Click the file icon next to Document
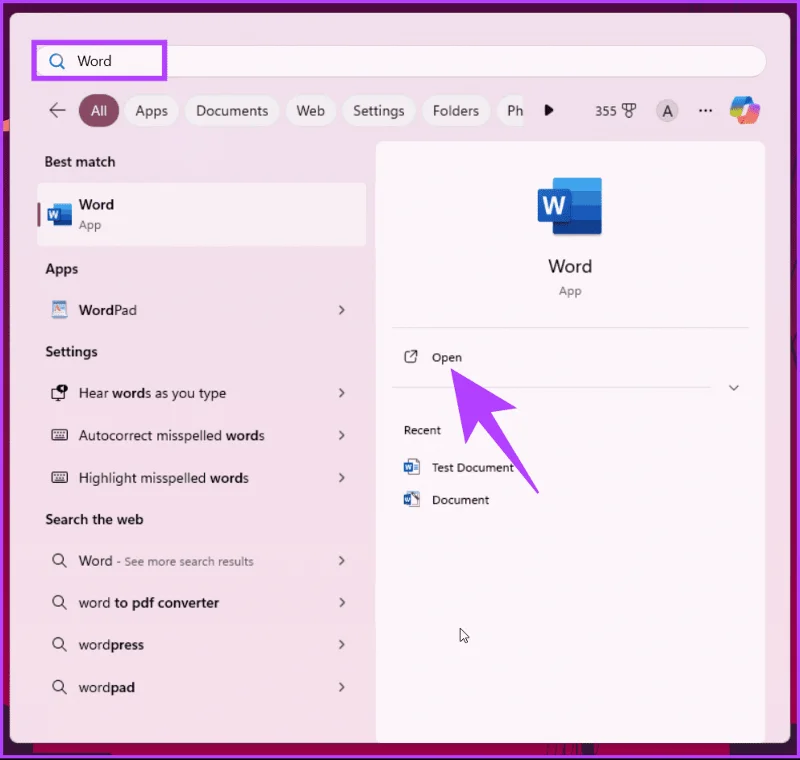Image resolution: width=800 pixels, height=760 pixels. [x=411, y=499]
